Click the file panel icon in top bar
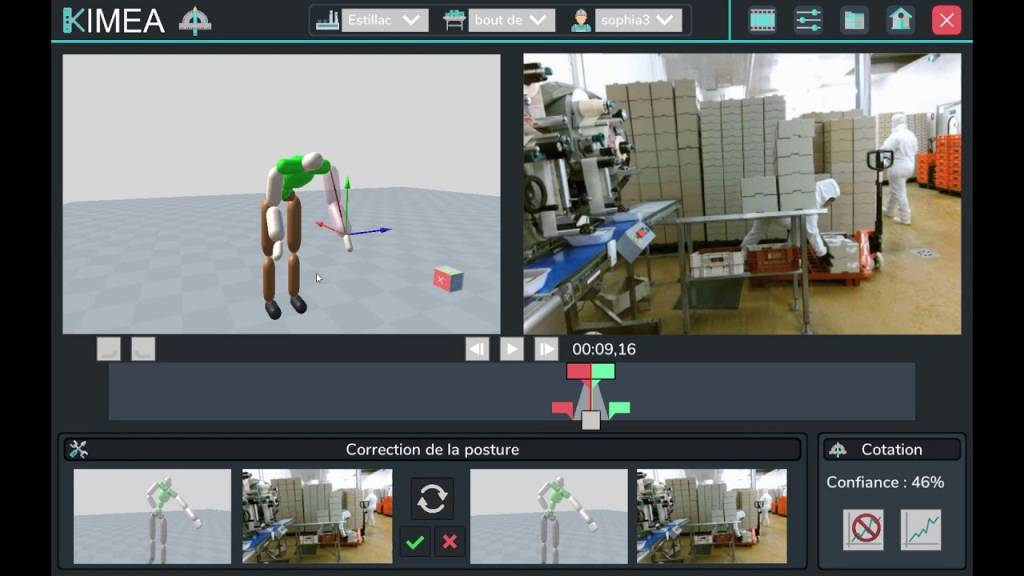The height and width of the screenshot is (576, 1024). [x=854, y=20]
